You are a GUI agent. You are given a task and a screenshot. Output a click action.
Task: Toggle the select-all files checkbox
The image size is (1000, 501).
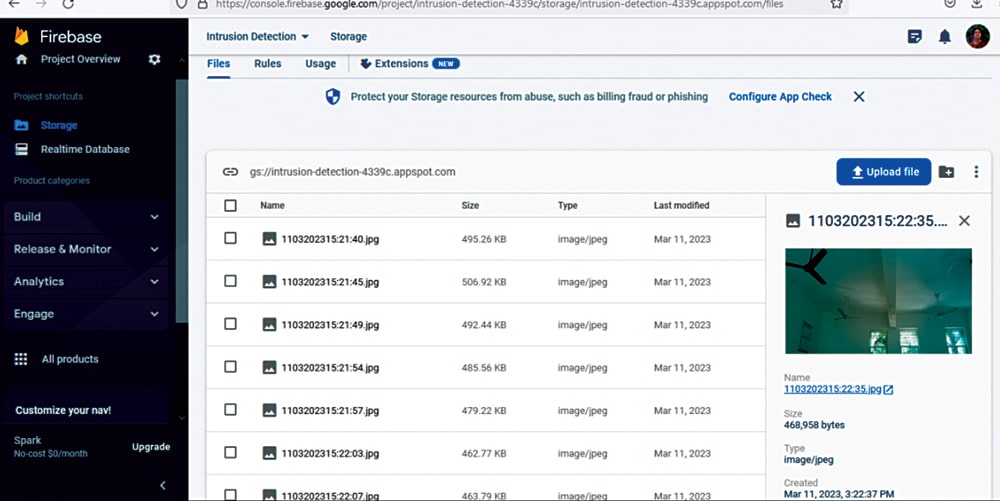pyautogui.click(x=231, y=206)
